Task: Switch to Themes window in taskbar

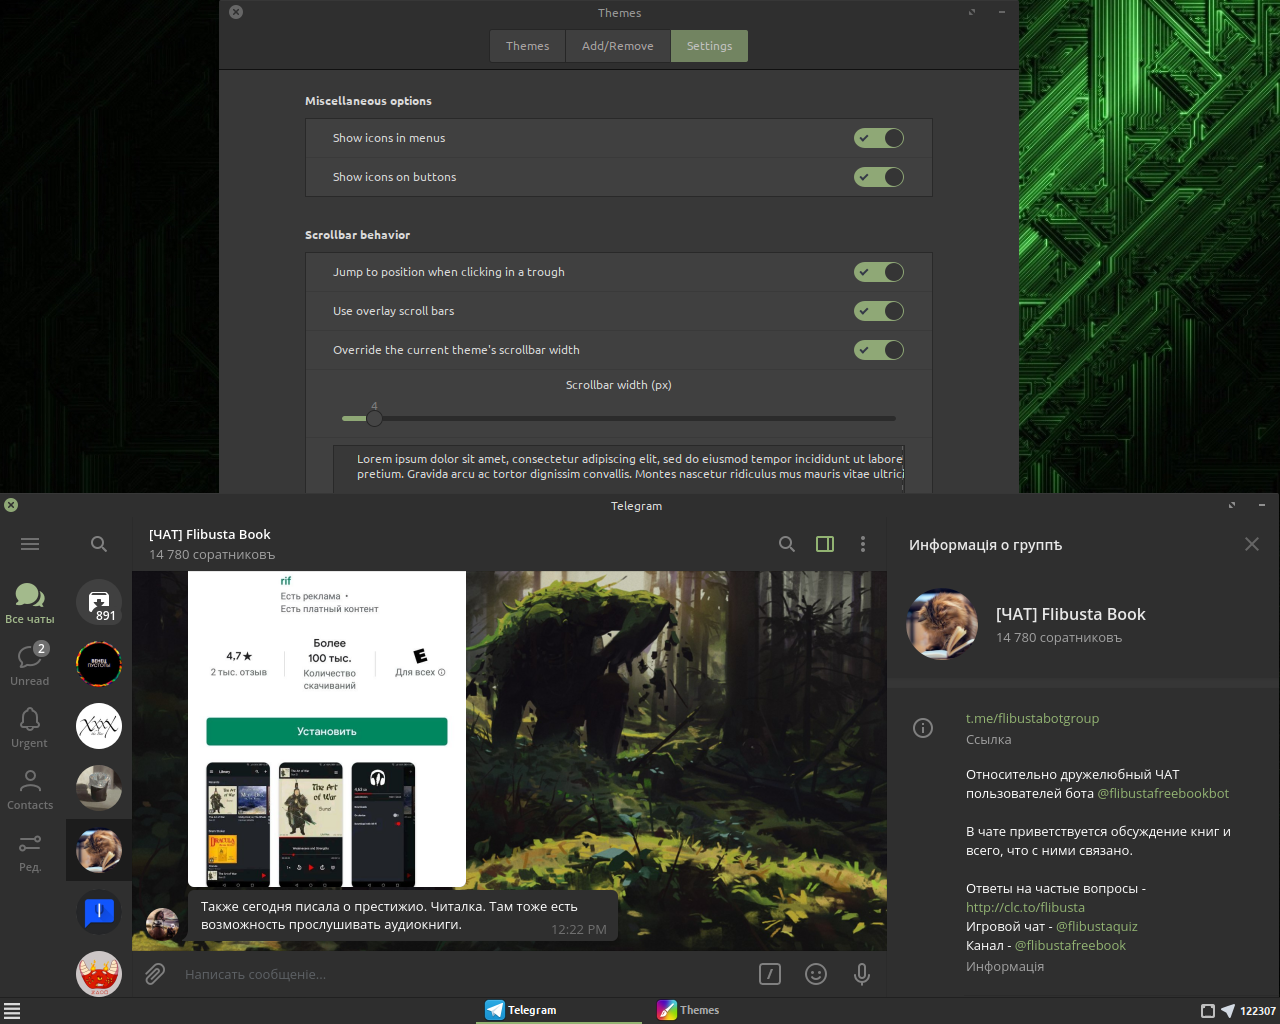Action: coord(688,1010)
